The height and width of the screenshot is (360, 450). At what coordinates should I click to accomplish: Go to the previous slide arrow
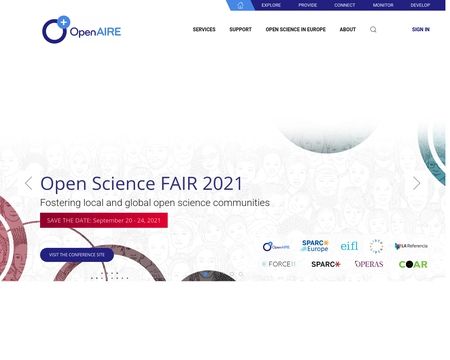(x=29, y=183)
